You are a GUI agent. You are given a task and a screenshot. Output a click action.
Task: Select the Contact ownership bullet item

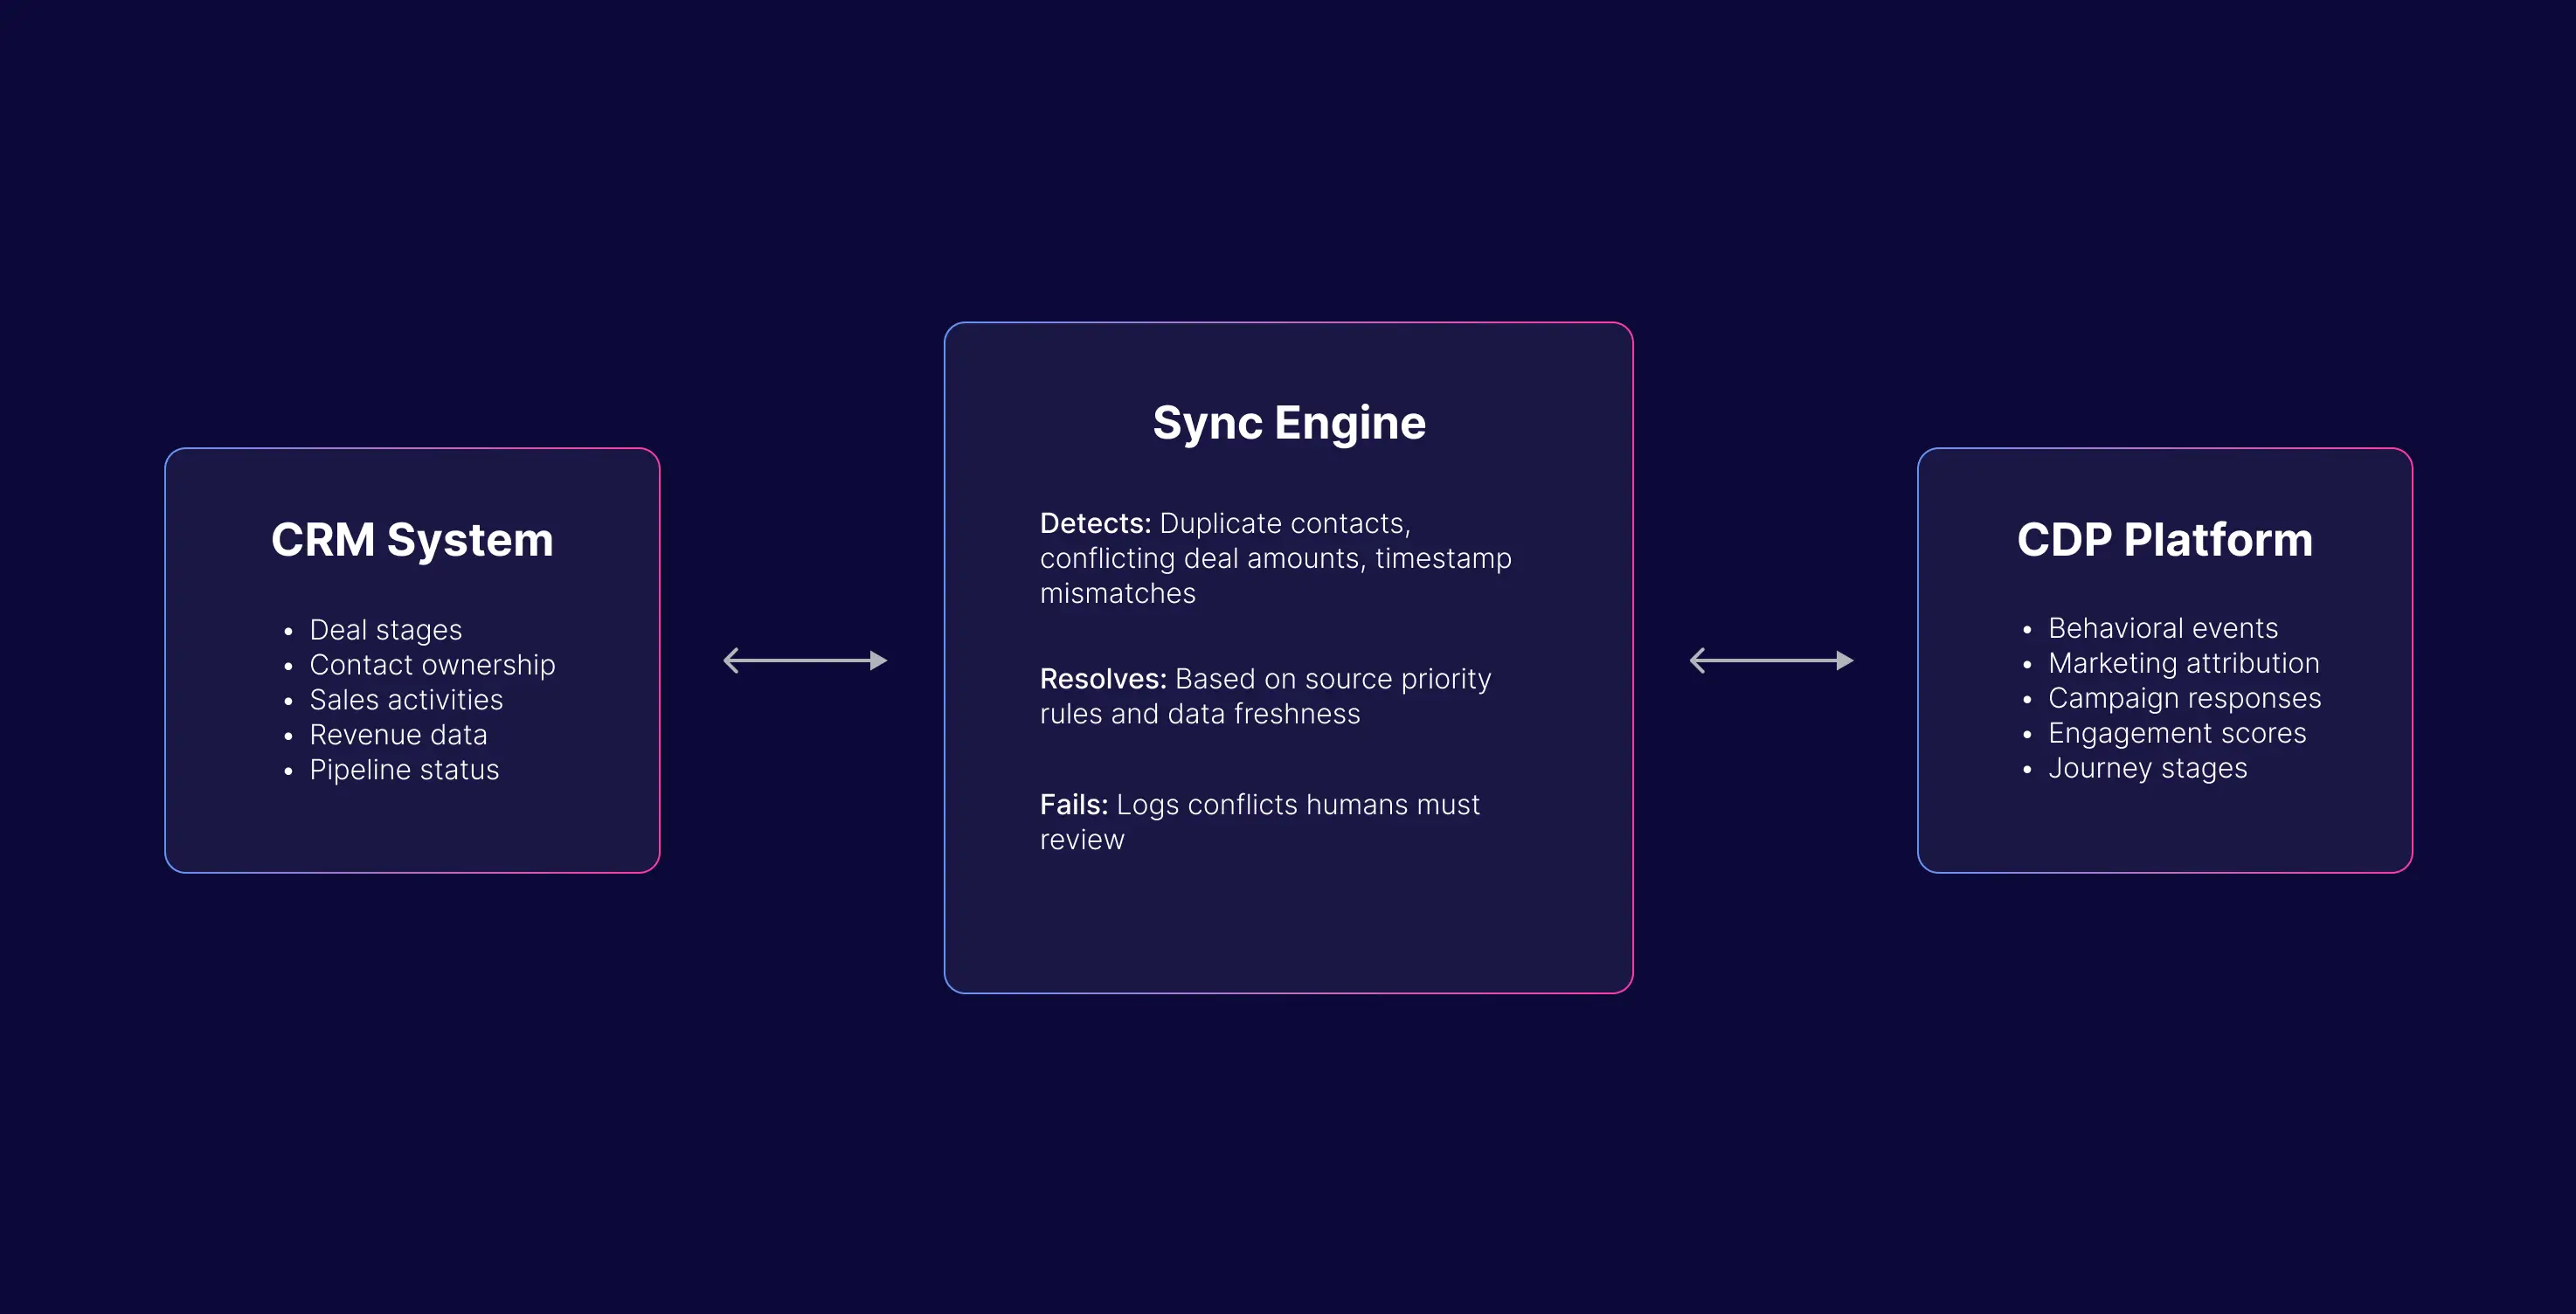[432, 665]
